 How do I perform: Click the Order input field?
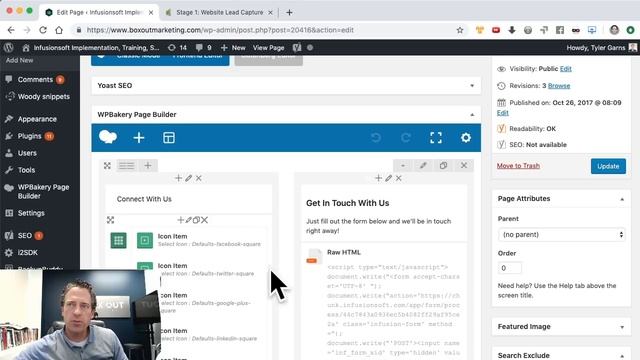(x=509, y=268)
